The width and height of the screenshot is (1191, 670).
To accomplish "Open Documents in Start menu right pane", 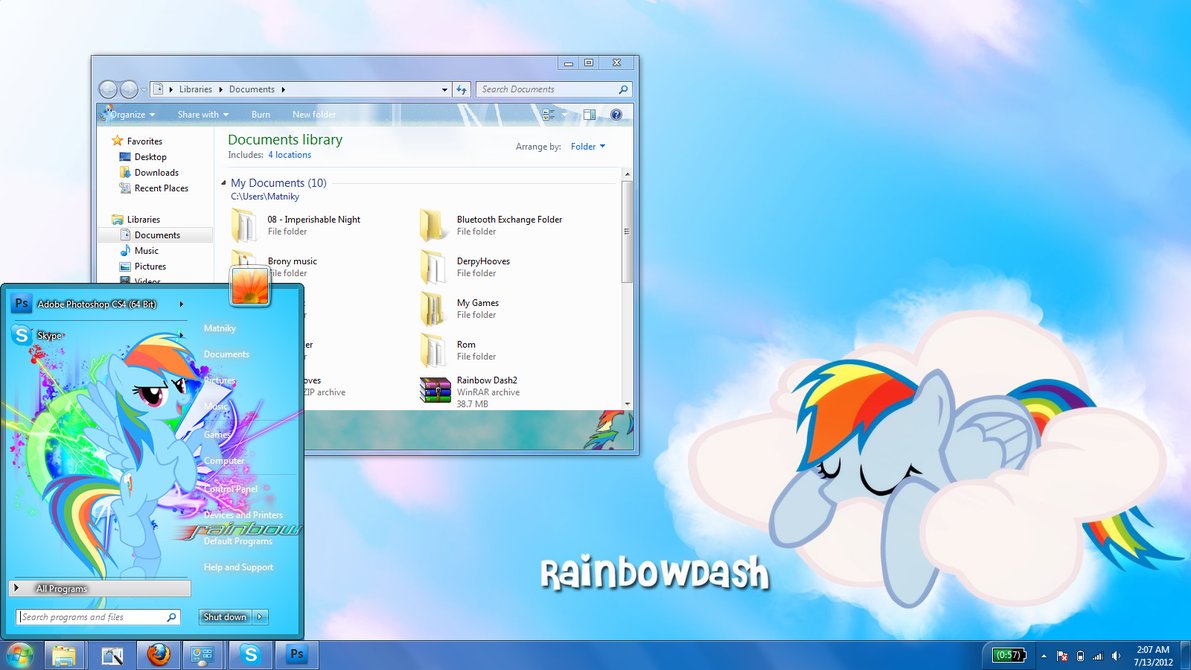I will [226, 354].
